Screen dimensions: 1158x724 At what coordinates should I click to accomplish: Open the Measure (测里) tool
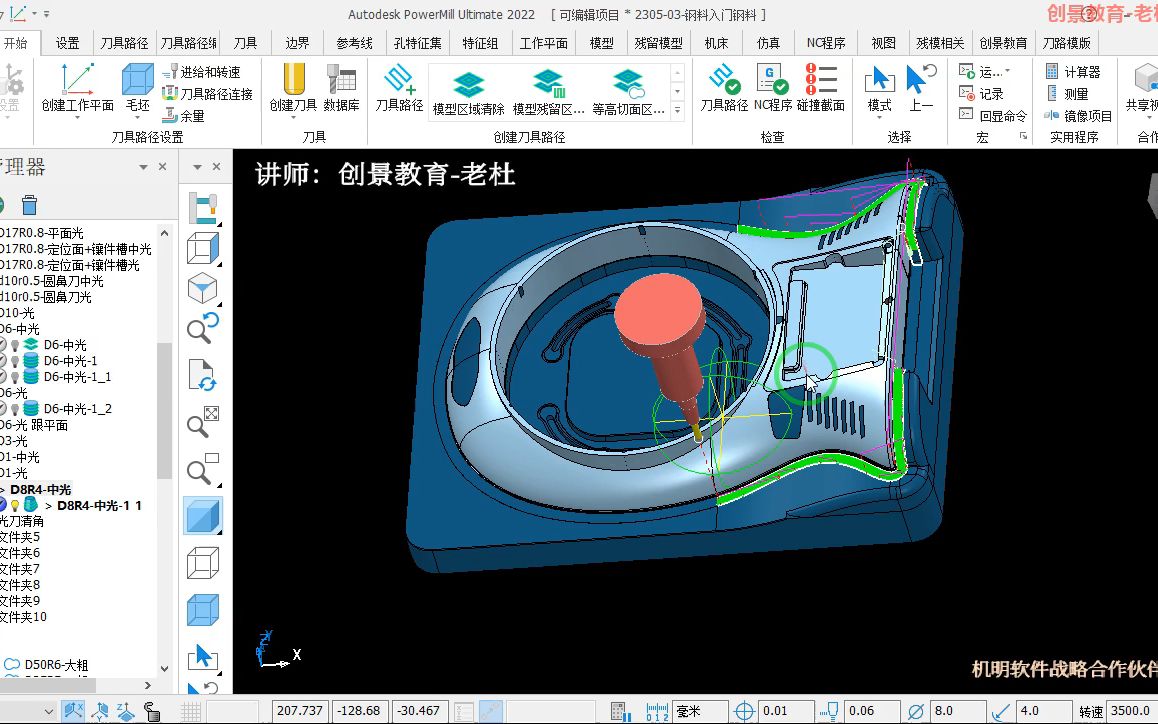click(x=1067, y=94)
